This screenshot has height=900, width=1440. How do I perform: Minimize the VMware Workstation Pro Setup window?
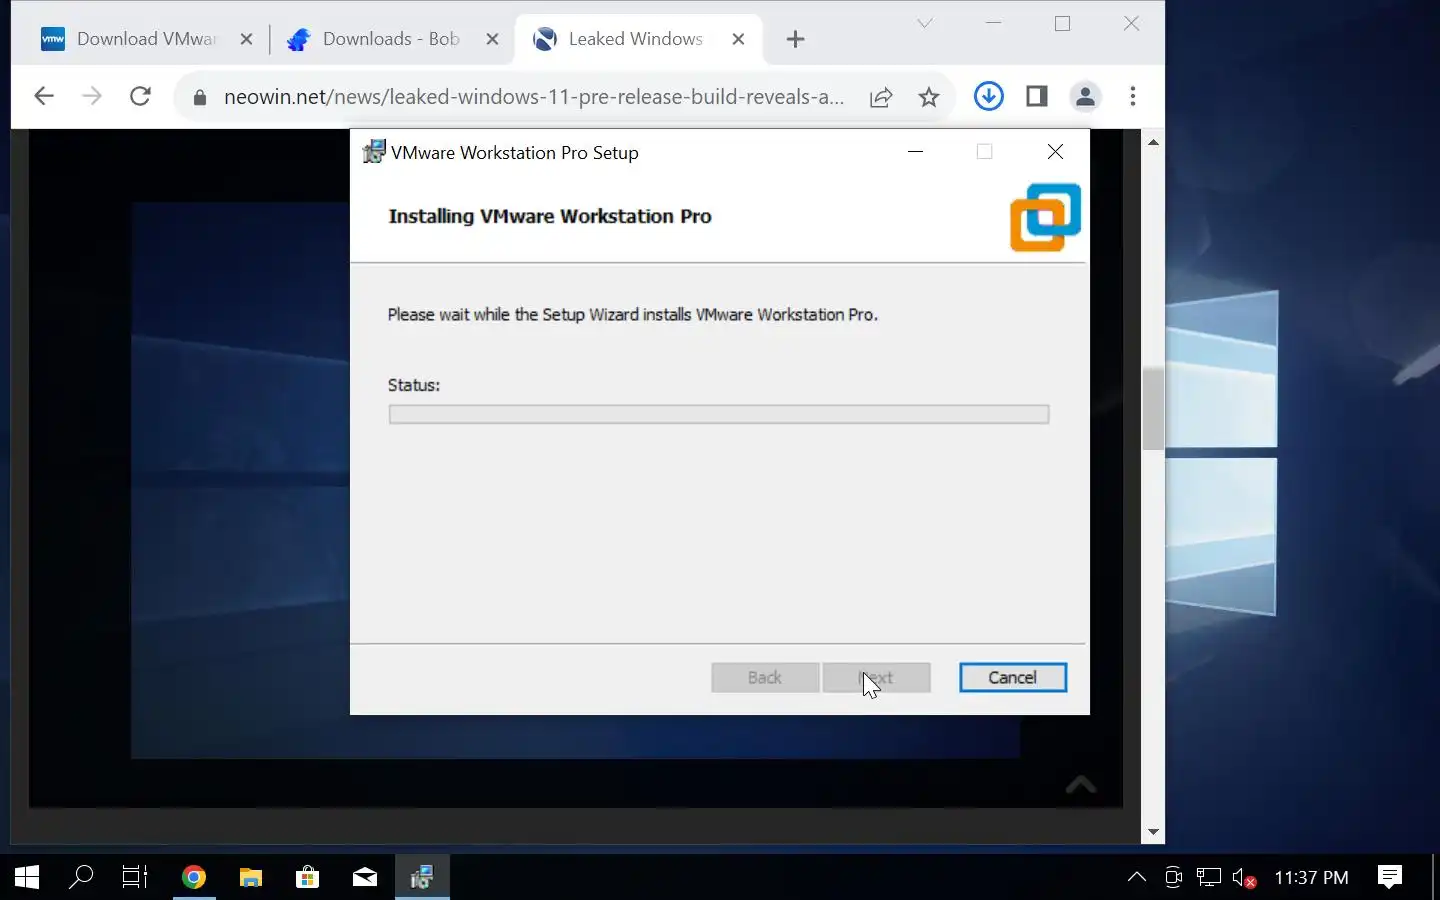pos(915,151)
